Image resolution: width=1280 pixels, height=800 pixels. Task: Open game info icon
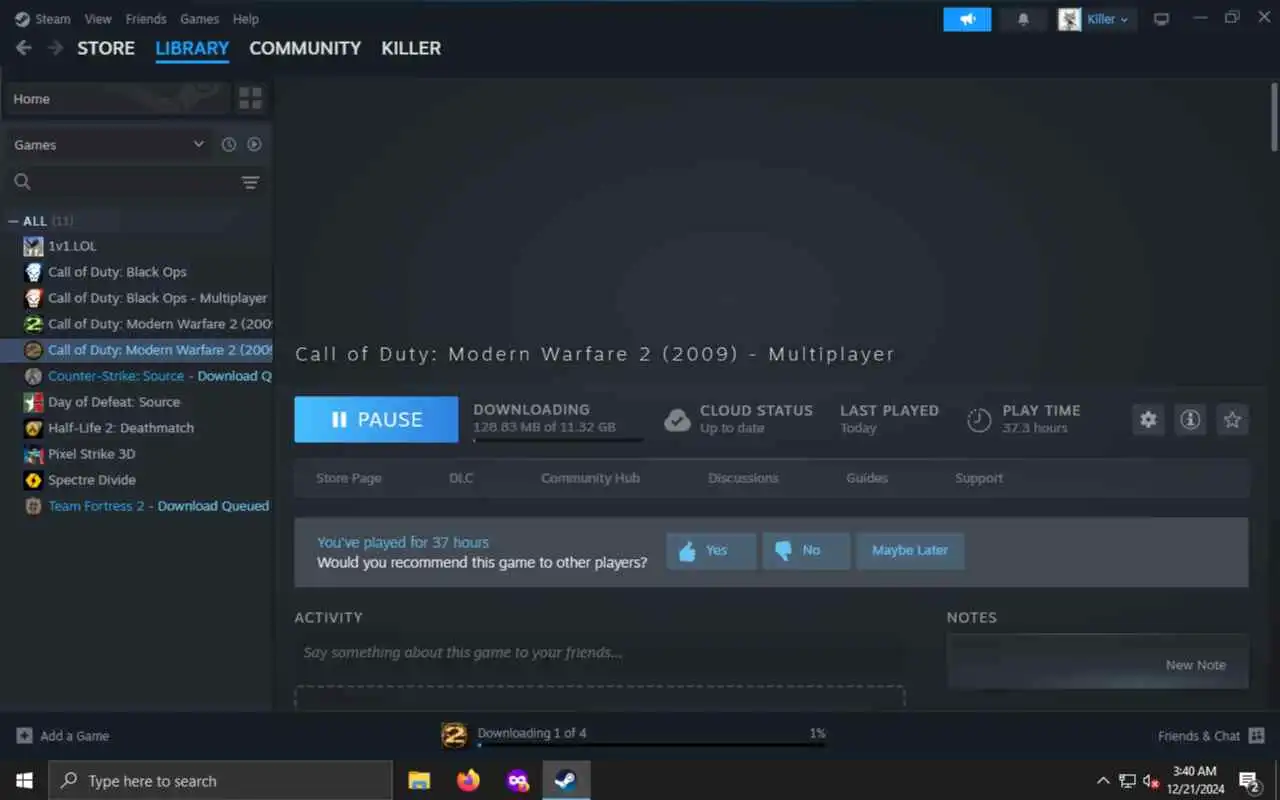1190,420
